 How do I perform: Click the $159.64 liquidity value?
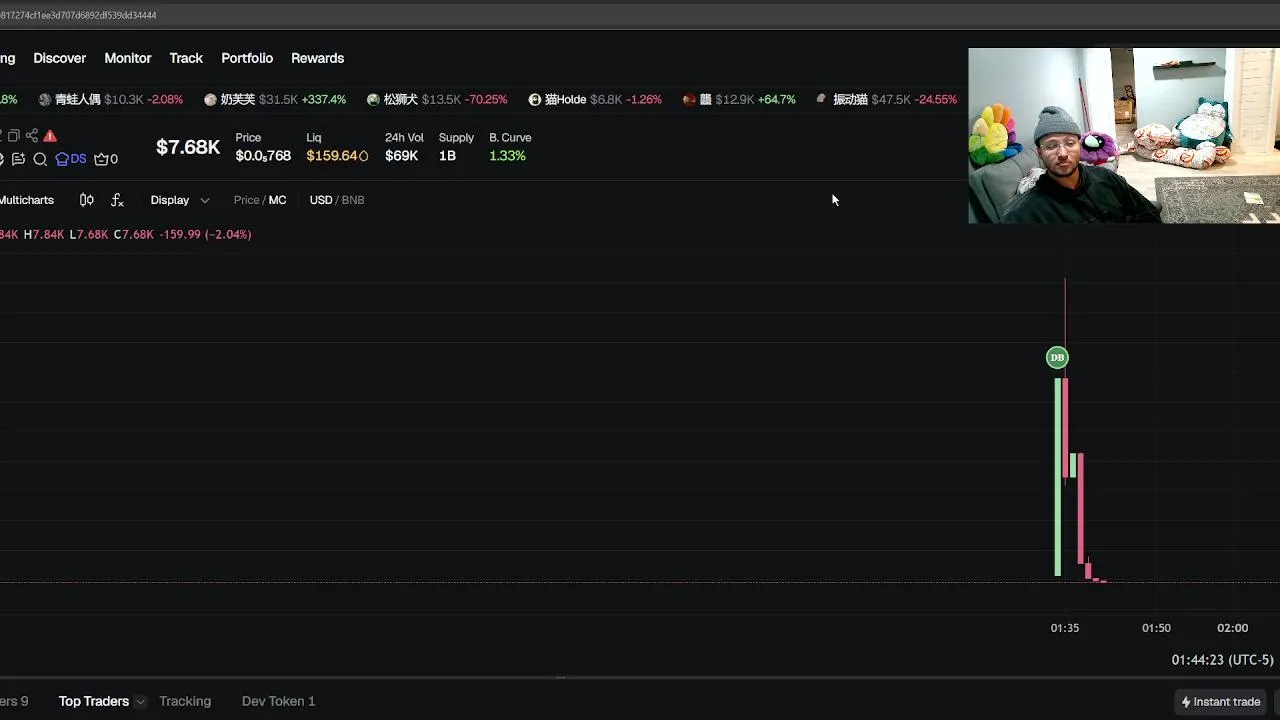331,156
